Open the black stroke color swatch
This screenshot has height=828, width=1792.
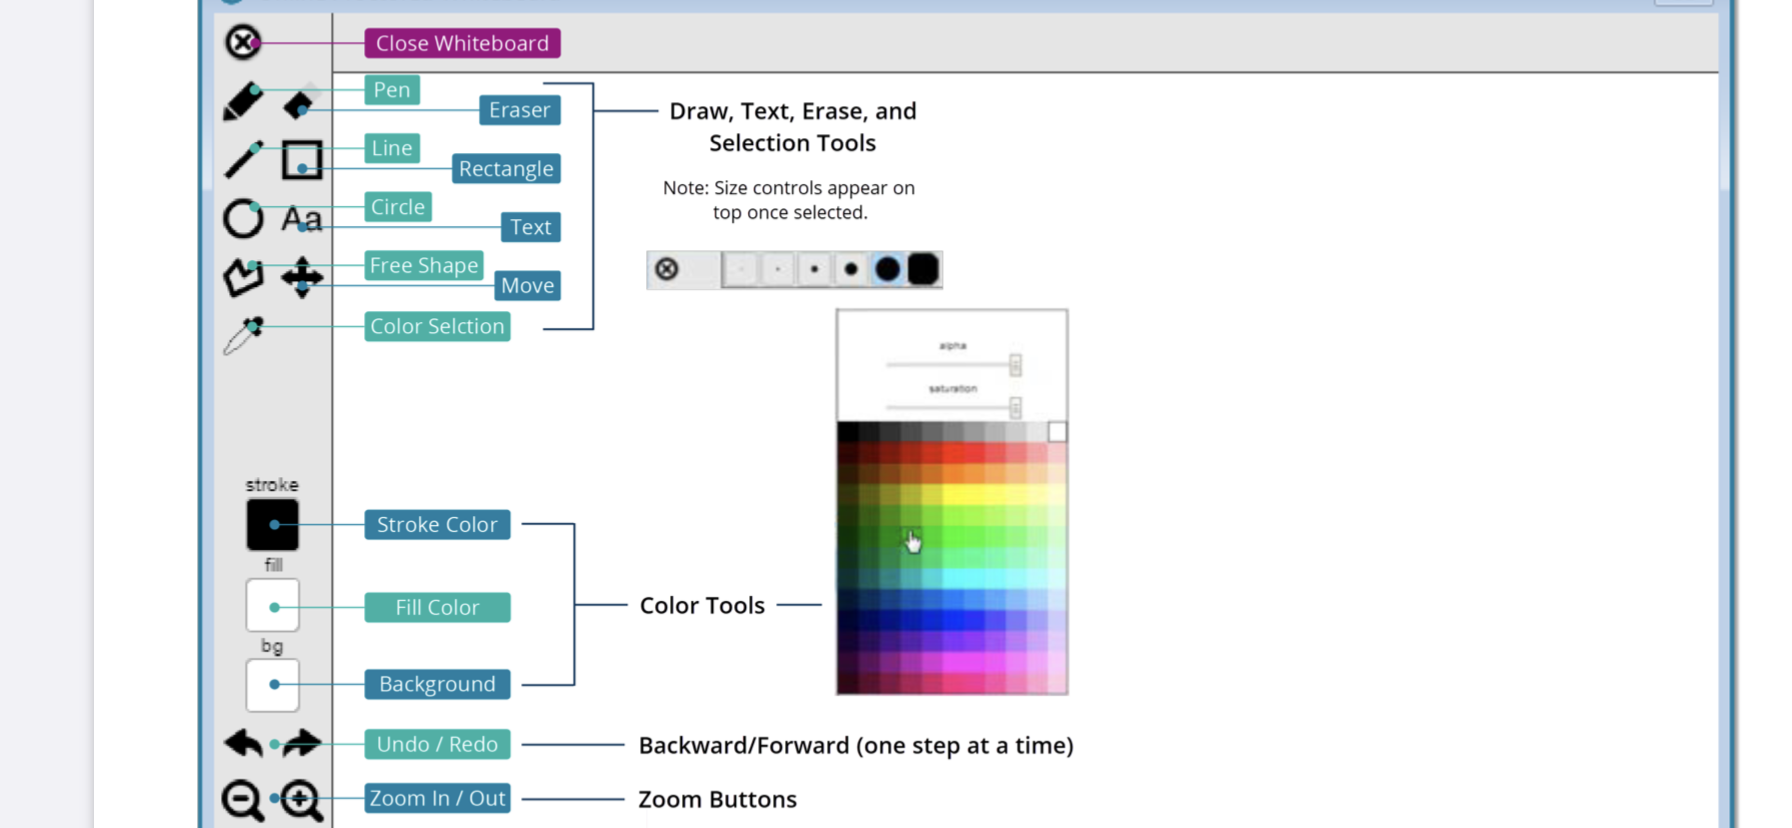tap(272, 525)
